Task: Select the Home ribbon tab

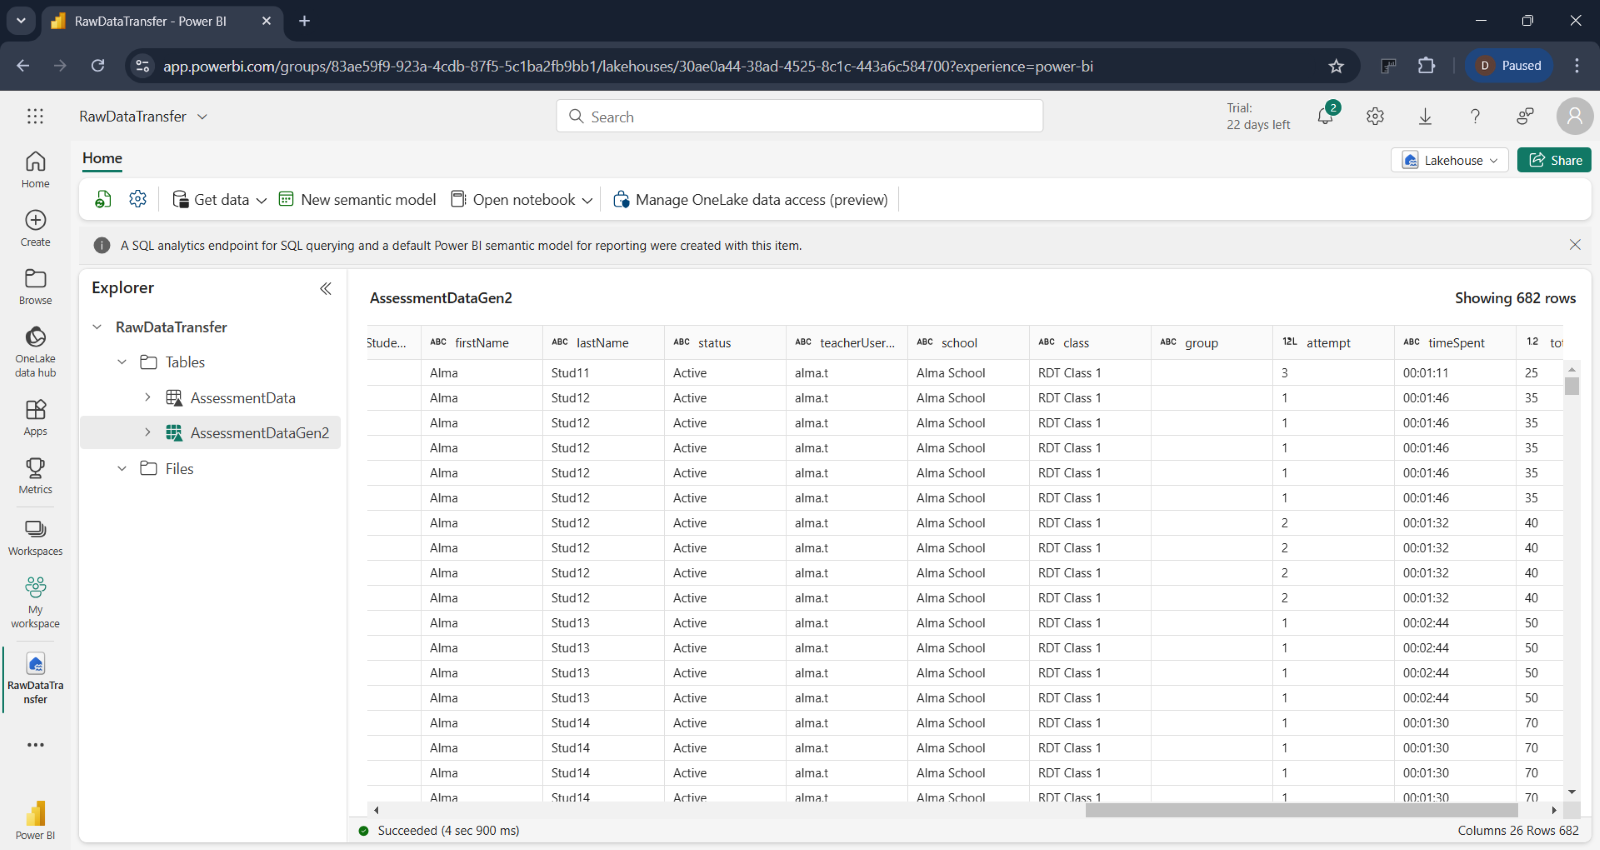Action: click(102, 158)
